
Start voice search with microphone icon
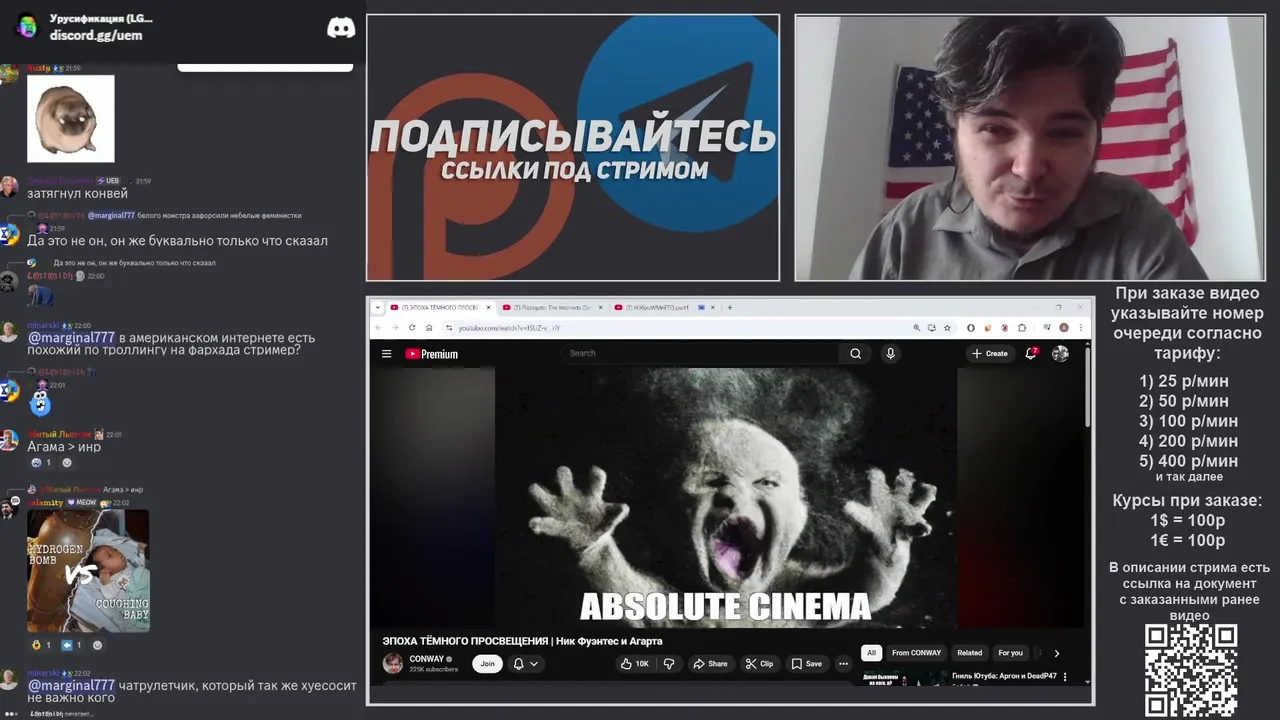[890, 353]
